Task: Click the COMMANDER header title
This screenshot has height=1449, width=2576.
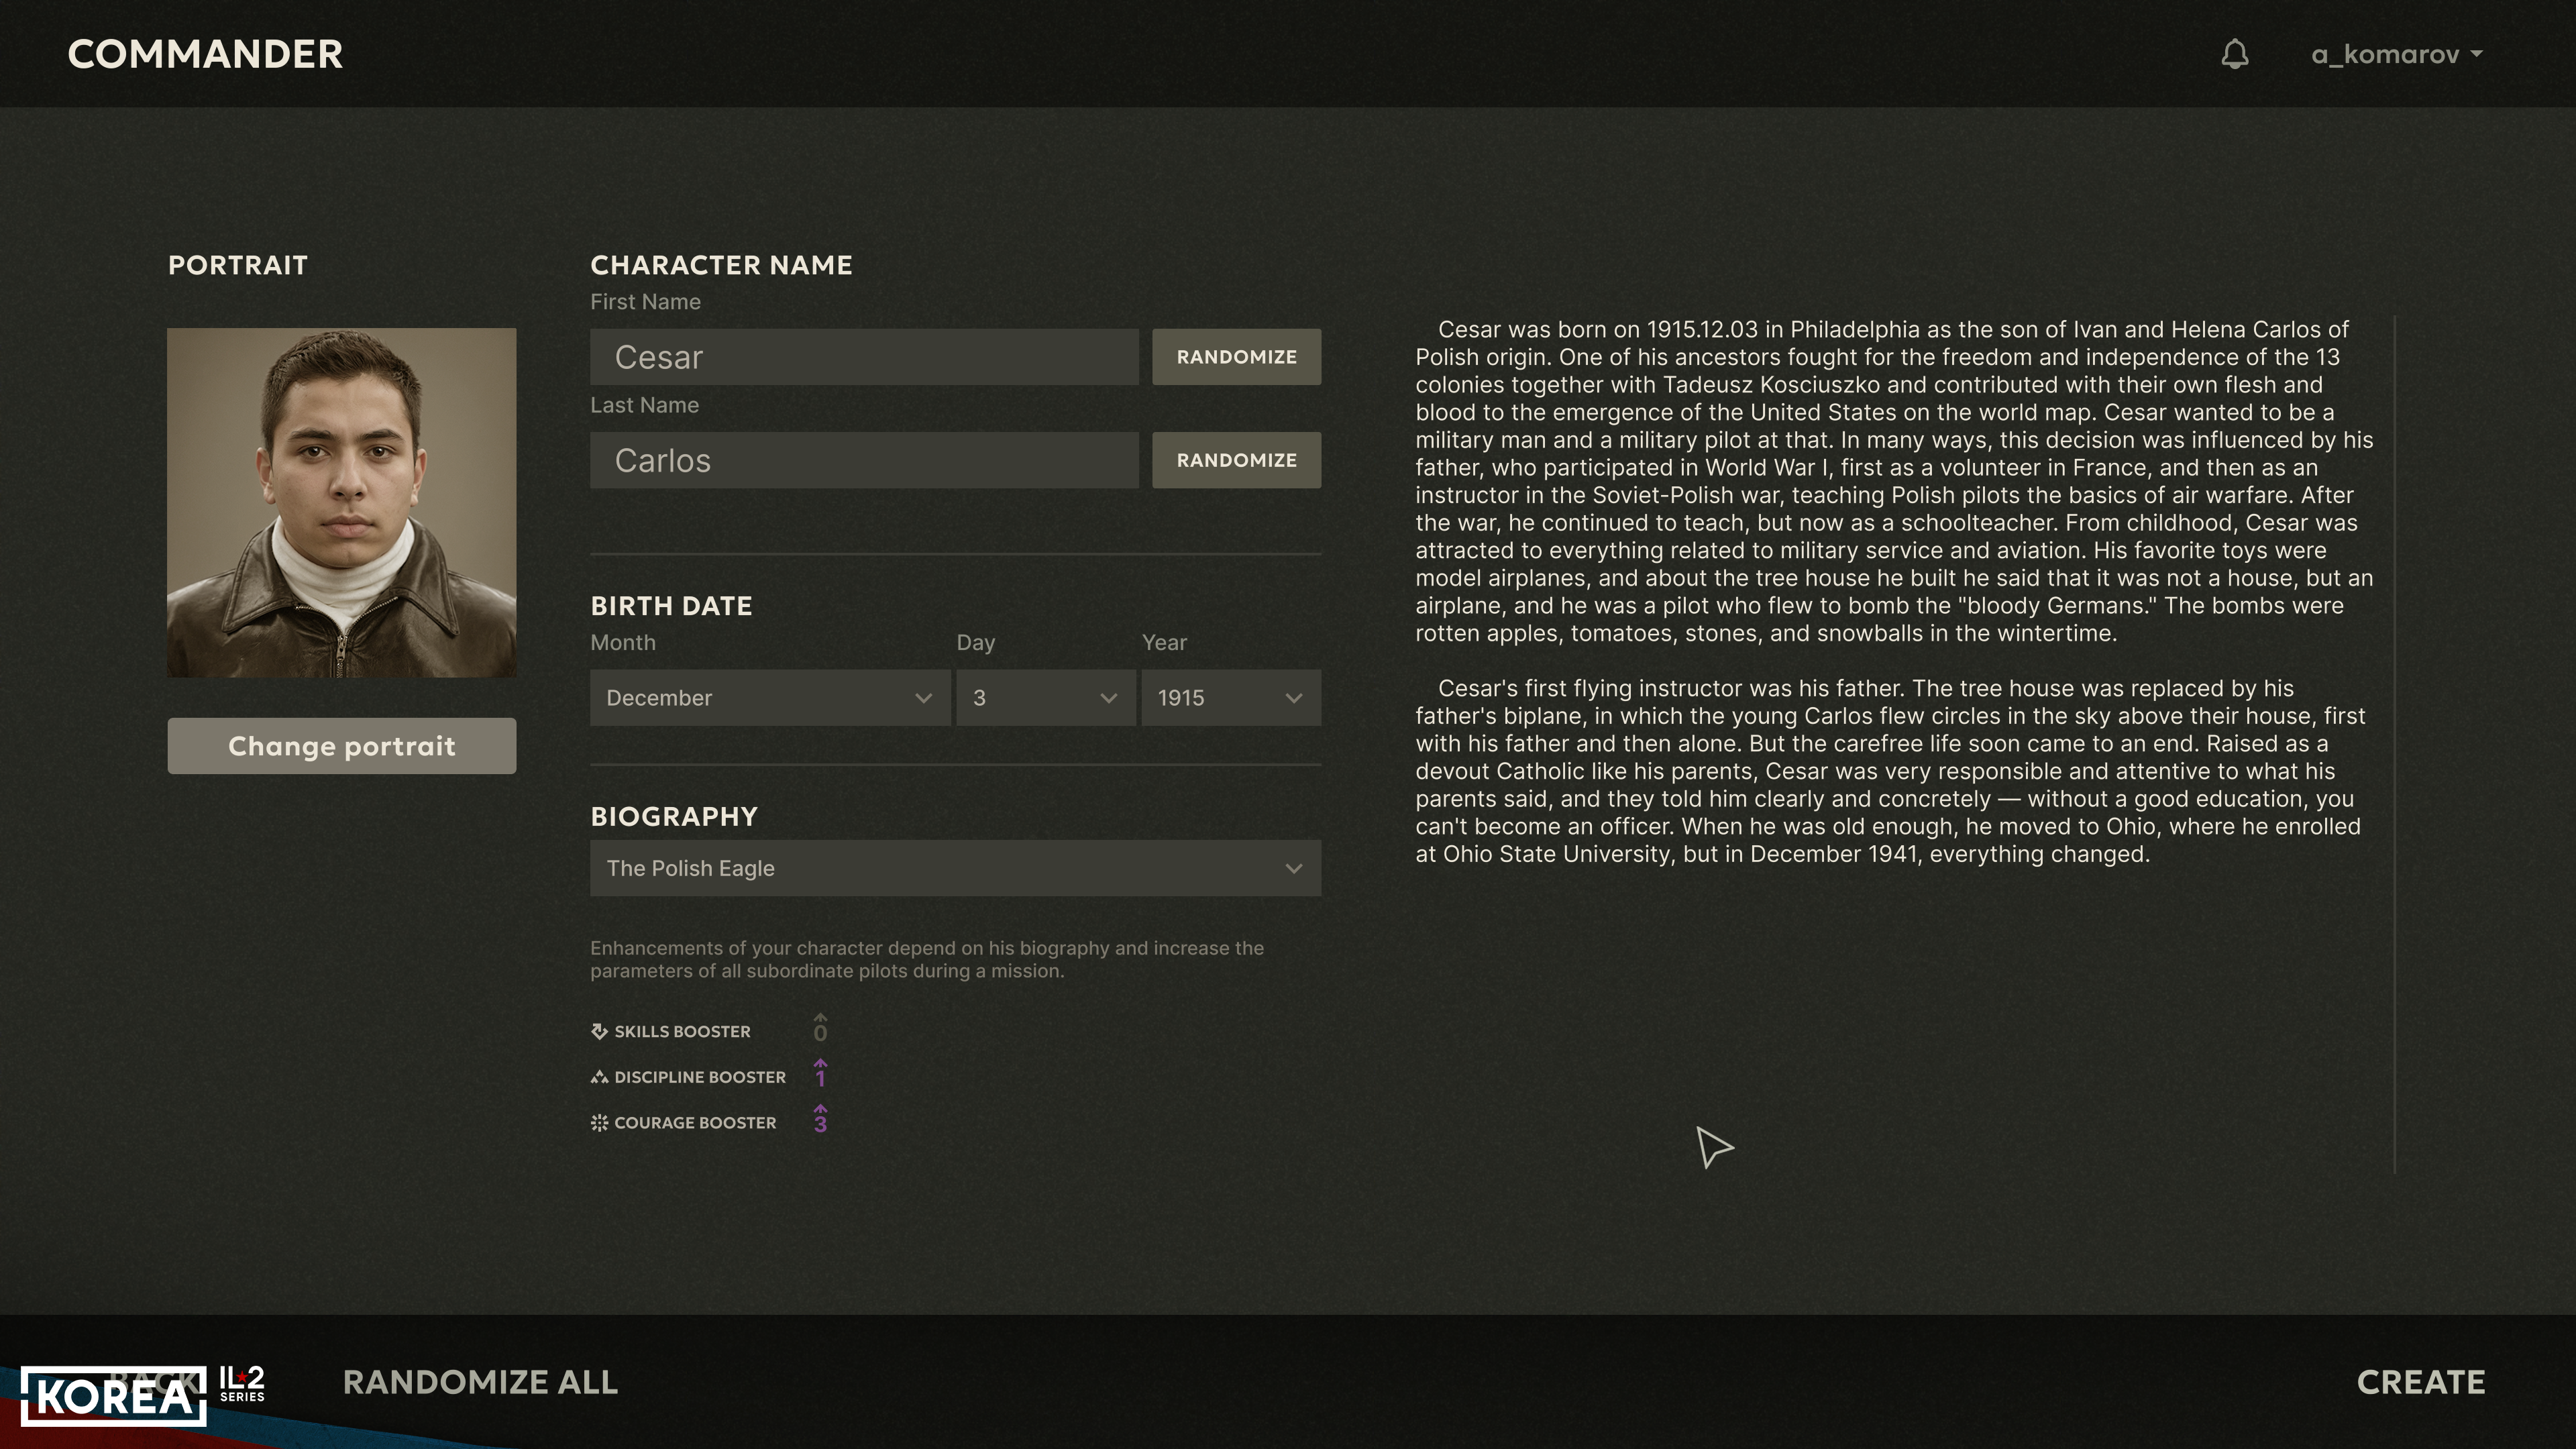Action: tap(205, 54)
